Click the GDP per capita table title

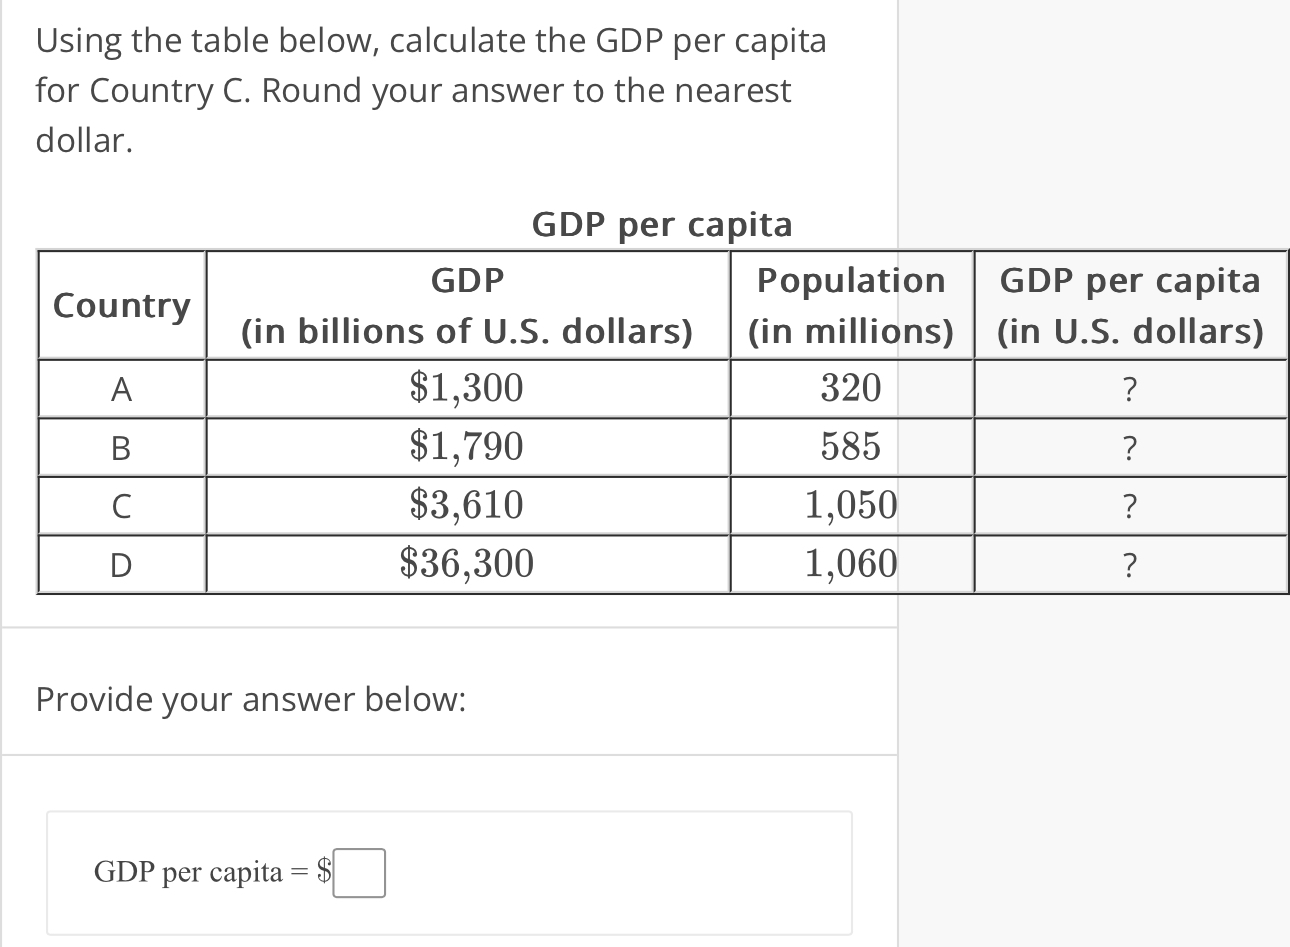(x=663, y=225)
